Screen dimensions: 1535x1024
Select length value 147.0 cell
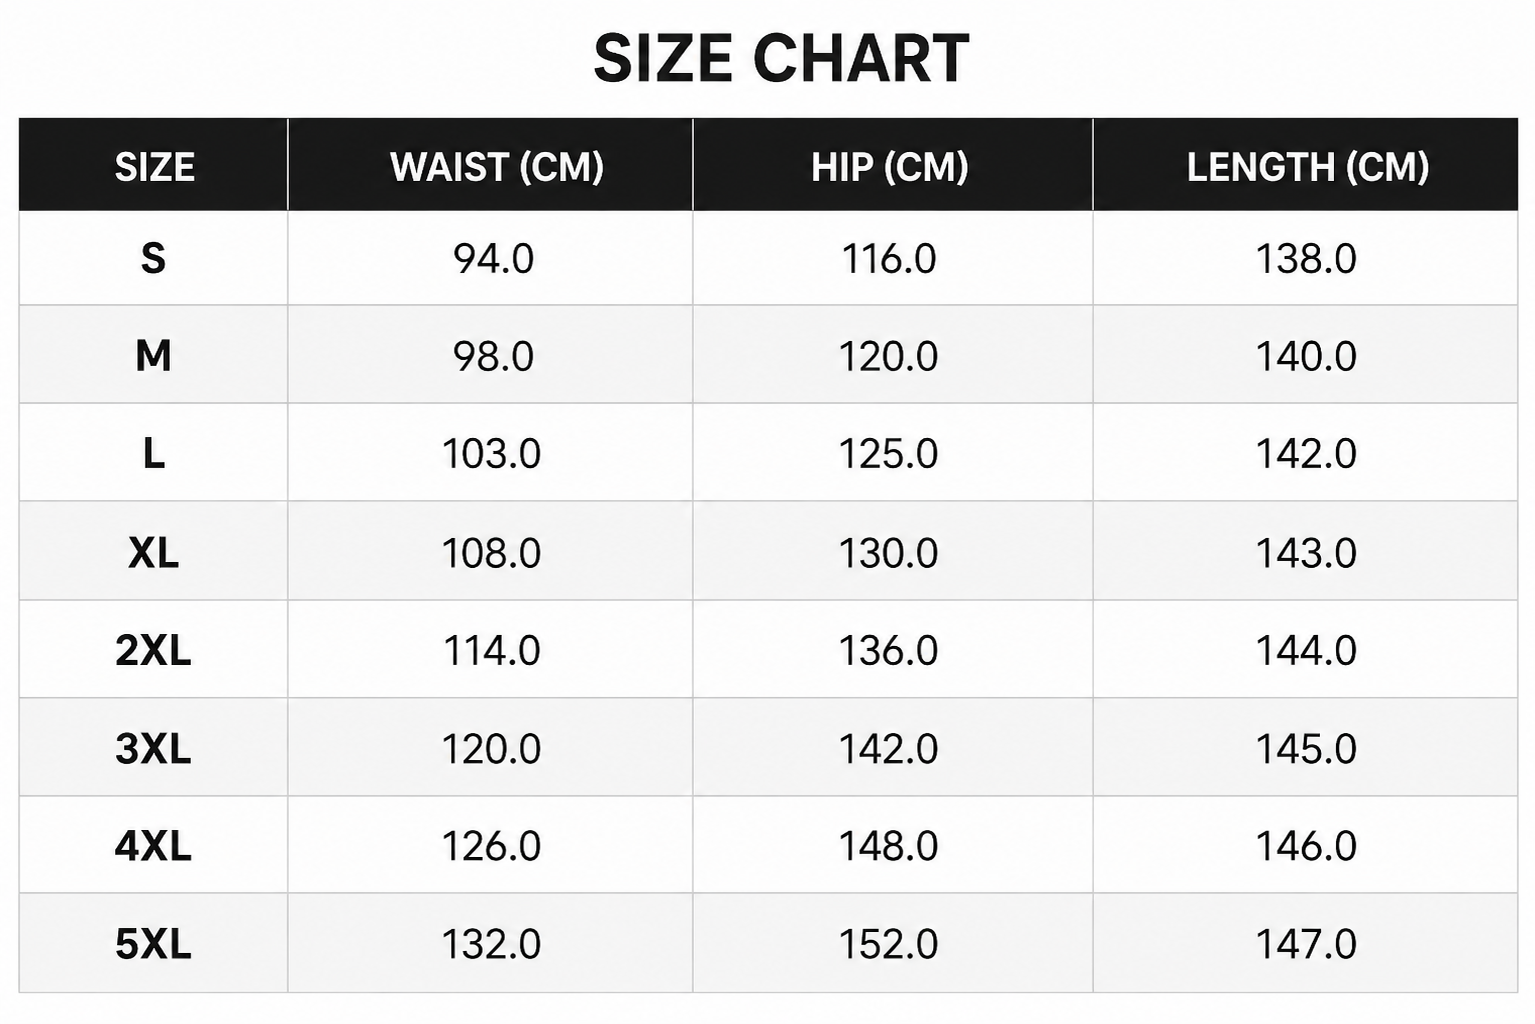[x=1306, y=944]
